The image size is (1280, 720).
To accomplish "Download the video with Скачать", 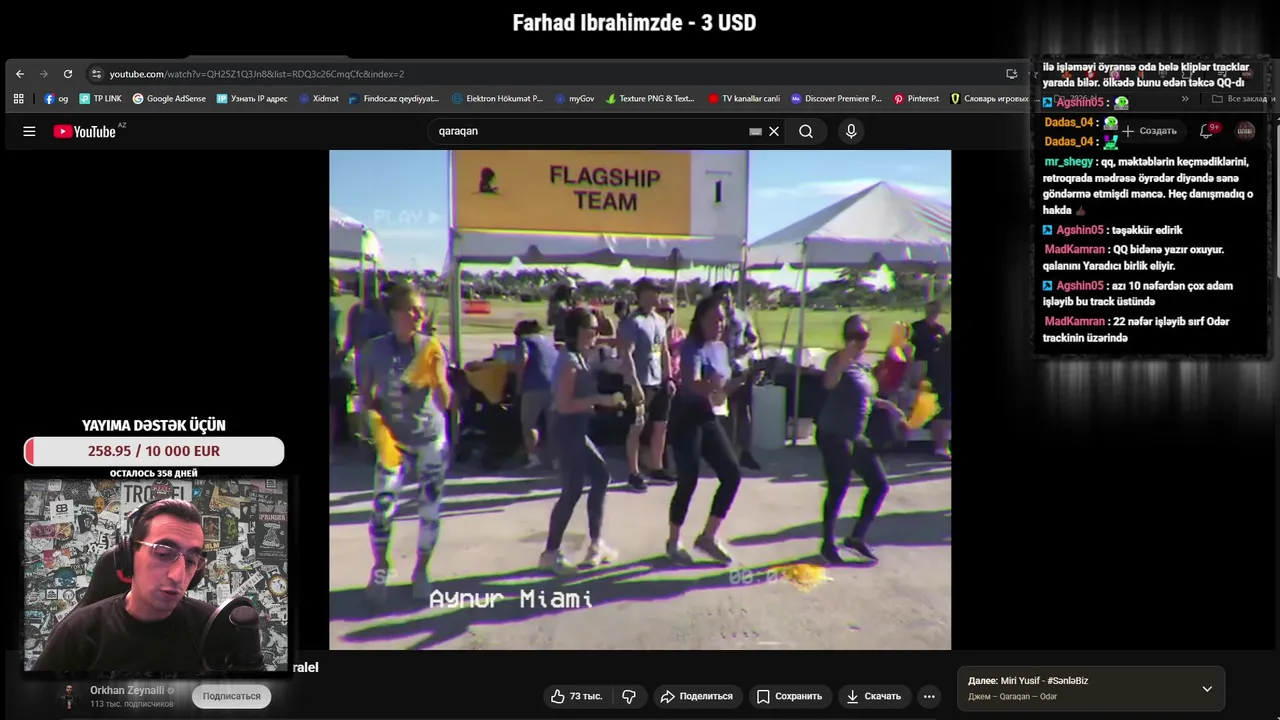I will click(874, 696).
